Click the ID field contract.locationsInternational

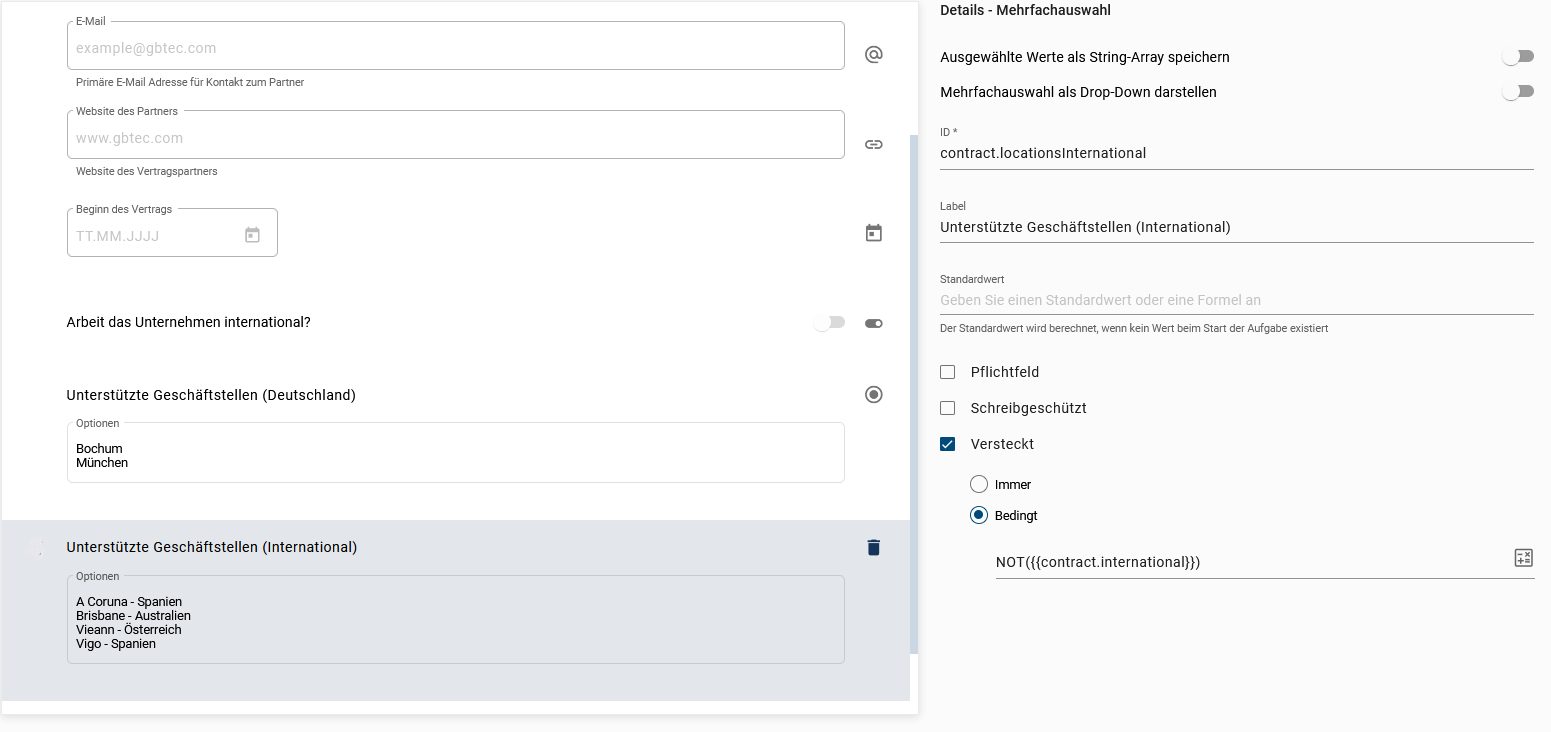[1235, 153]
